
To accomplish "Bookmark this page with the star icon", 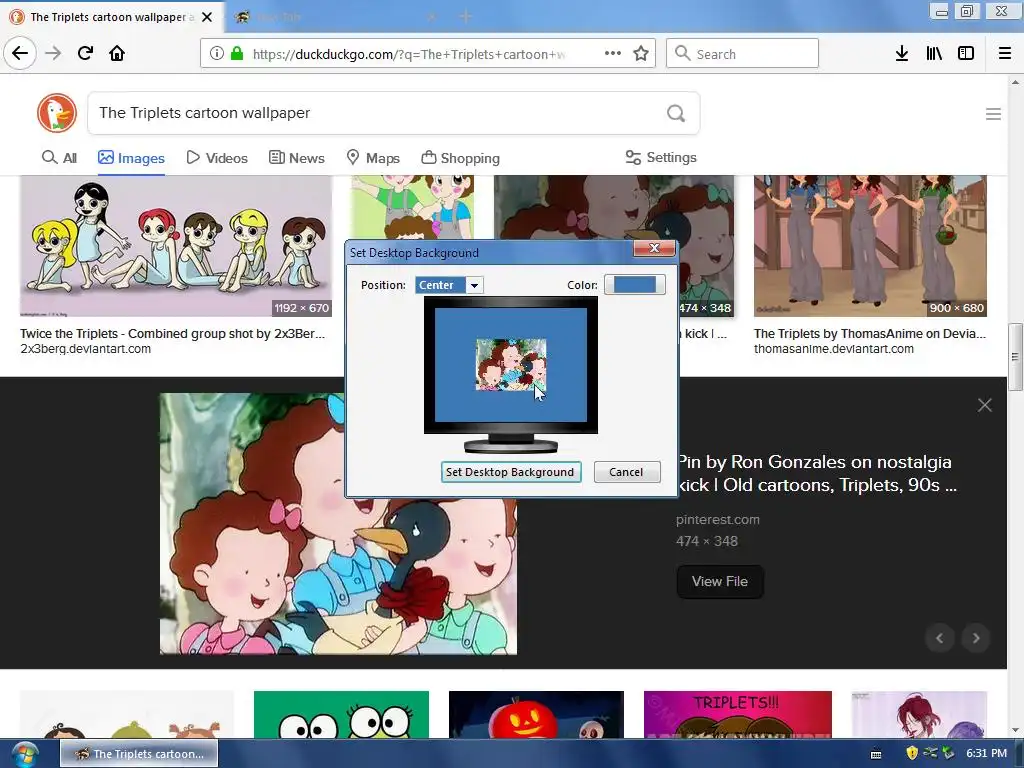I will click(641, 54).
